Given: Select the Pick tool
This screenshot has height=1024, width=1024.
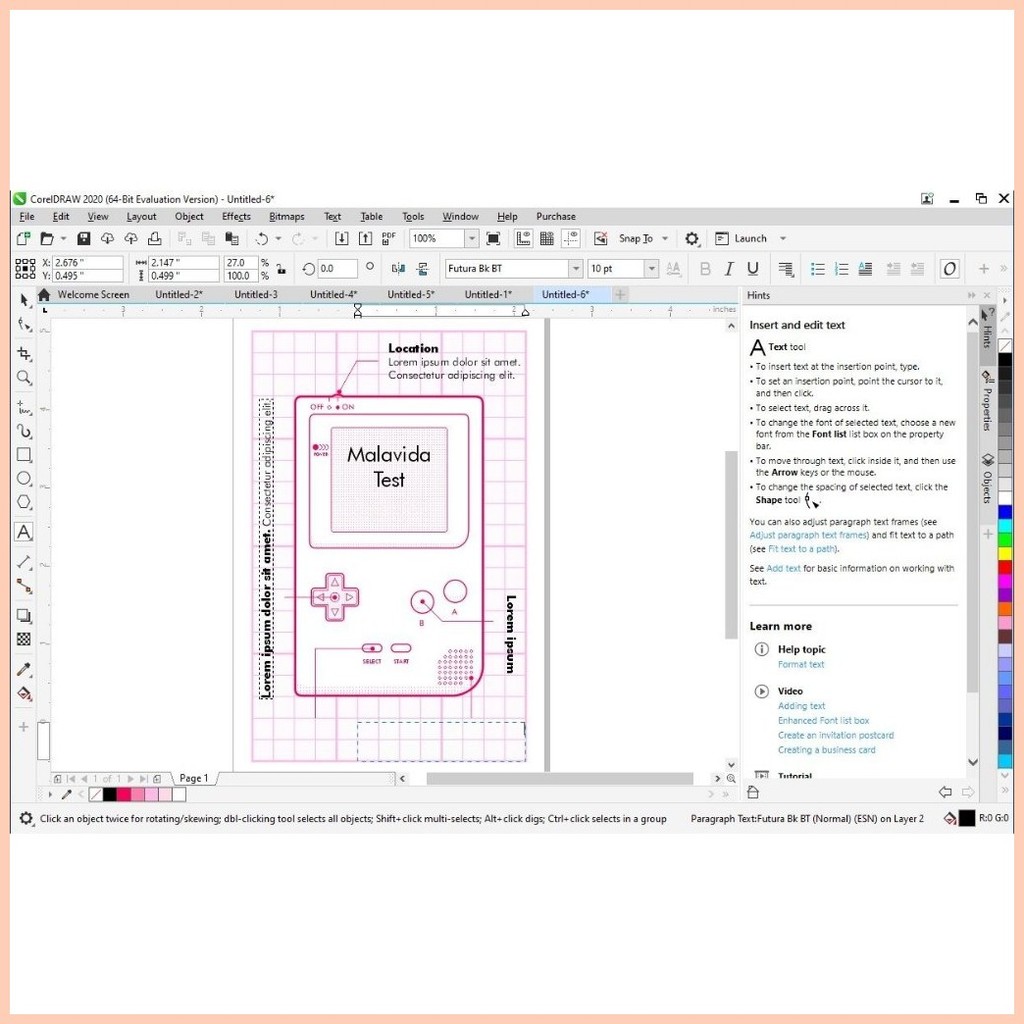Looking at the screenshot, I should tap(23, 300).
